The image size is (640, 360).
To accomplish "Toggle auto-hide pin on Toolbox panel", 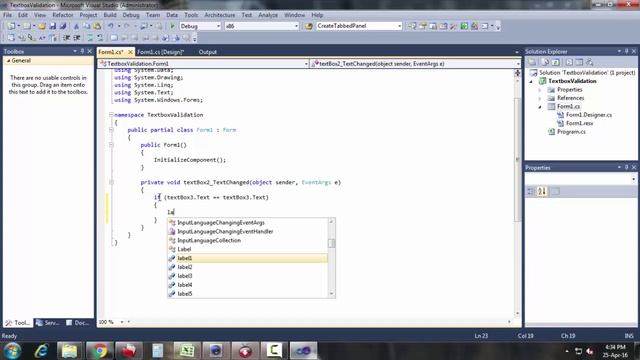I will click(x=82, y=51).
